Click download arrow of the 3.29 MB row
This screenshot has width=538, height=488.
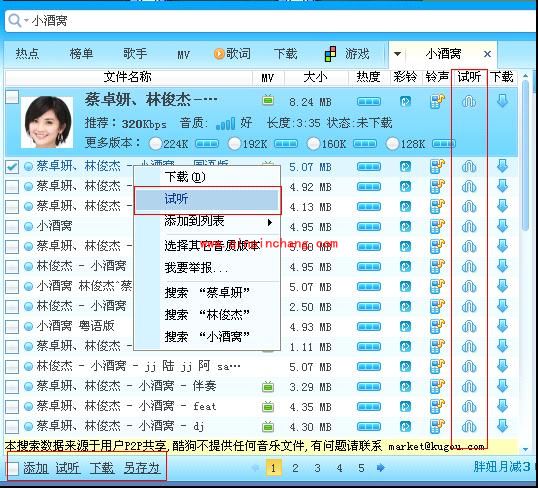(502, 386)
